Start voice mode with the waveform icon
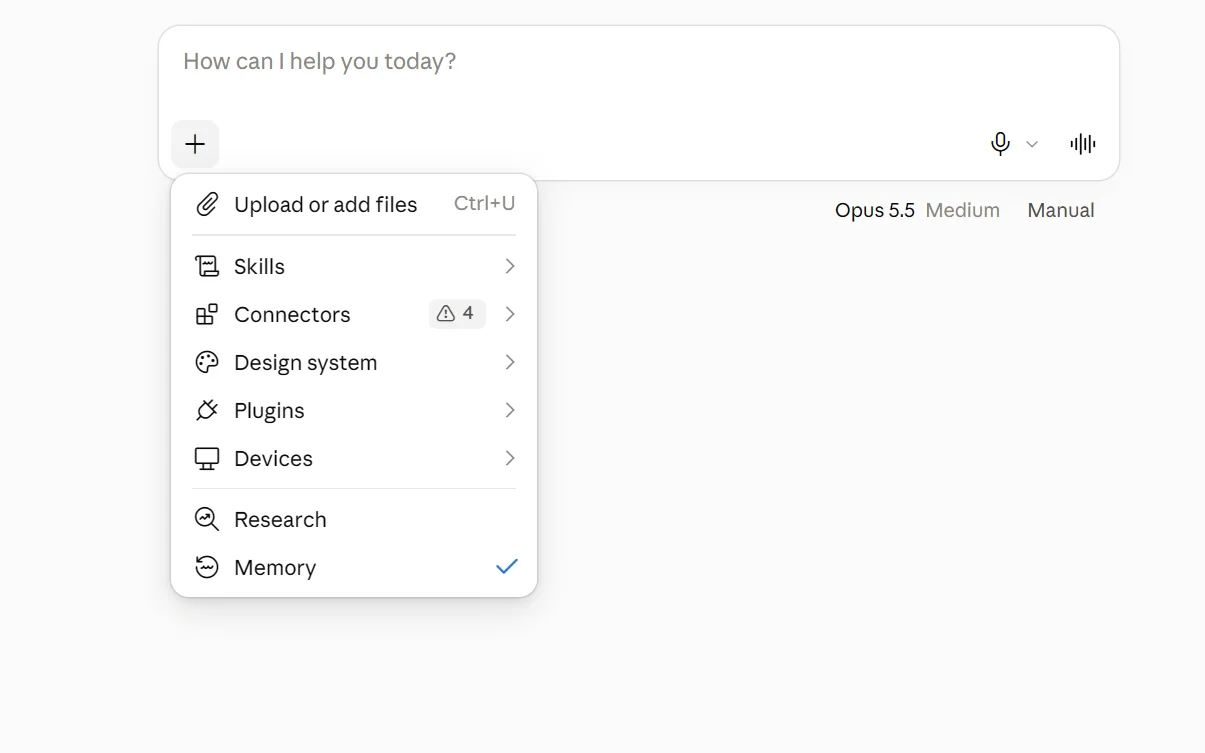 click(1083, 144)
